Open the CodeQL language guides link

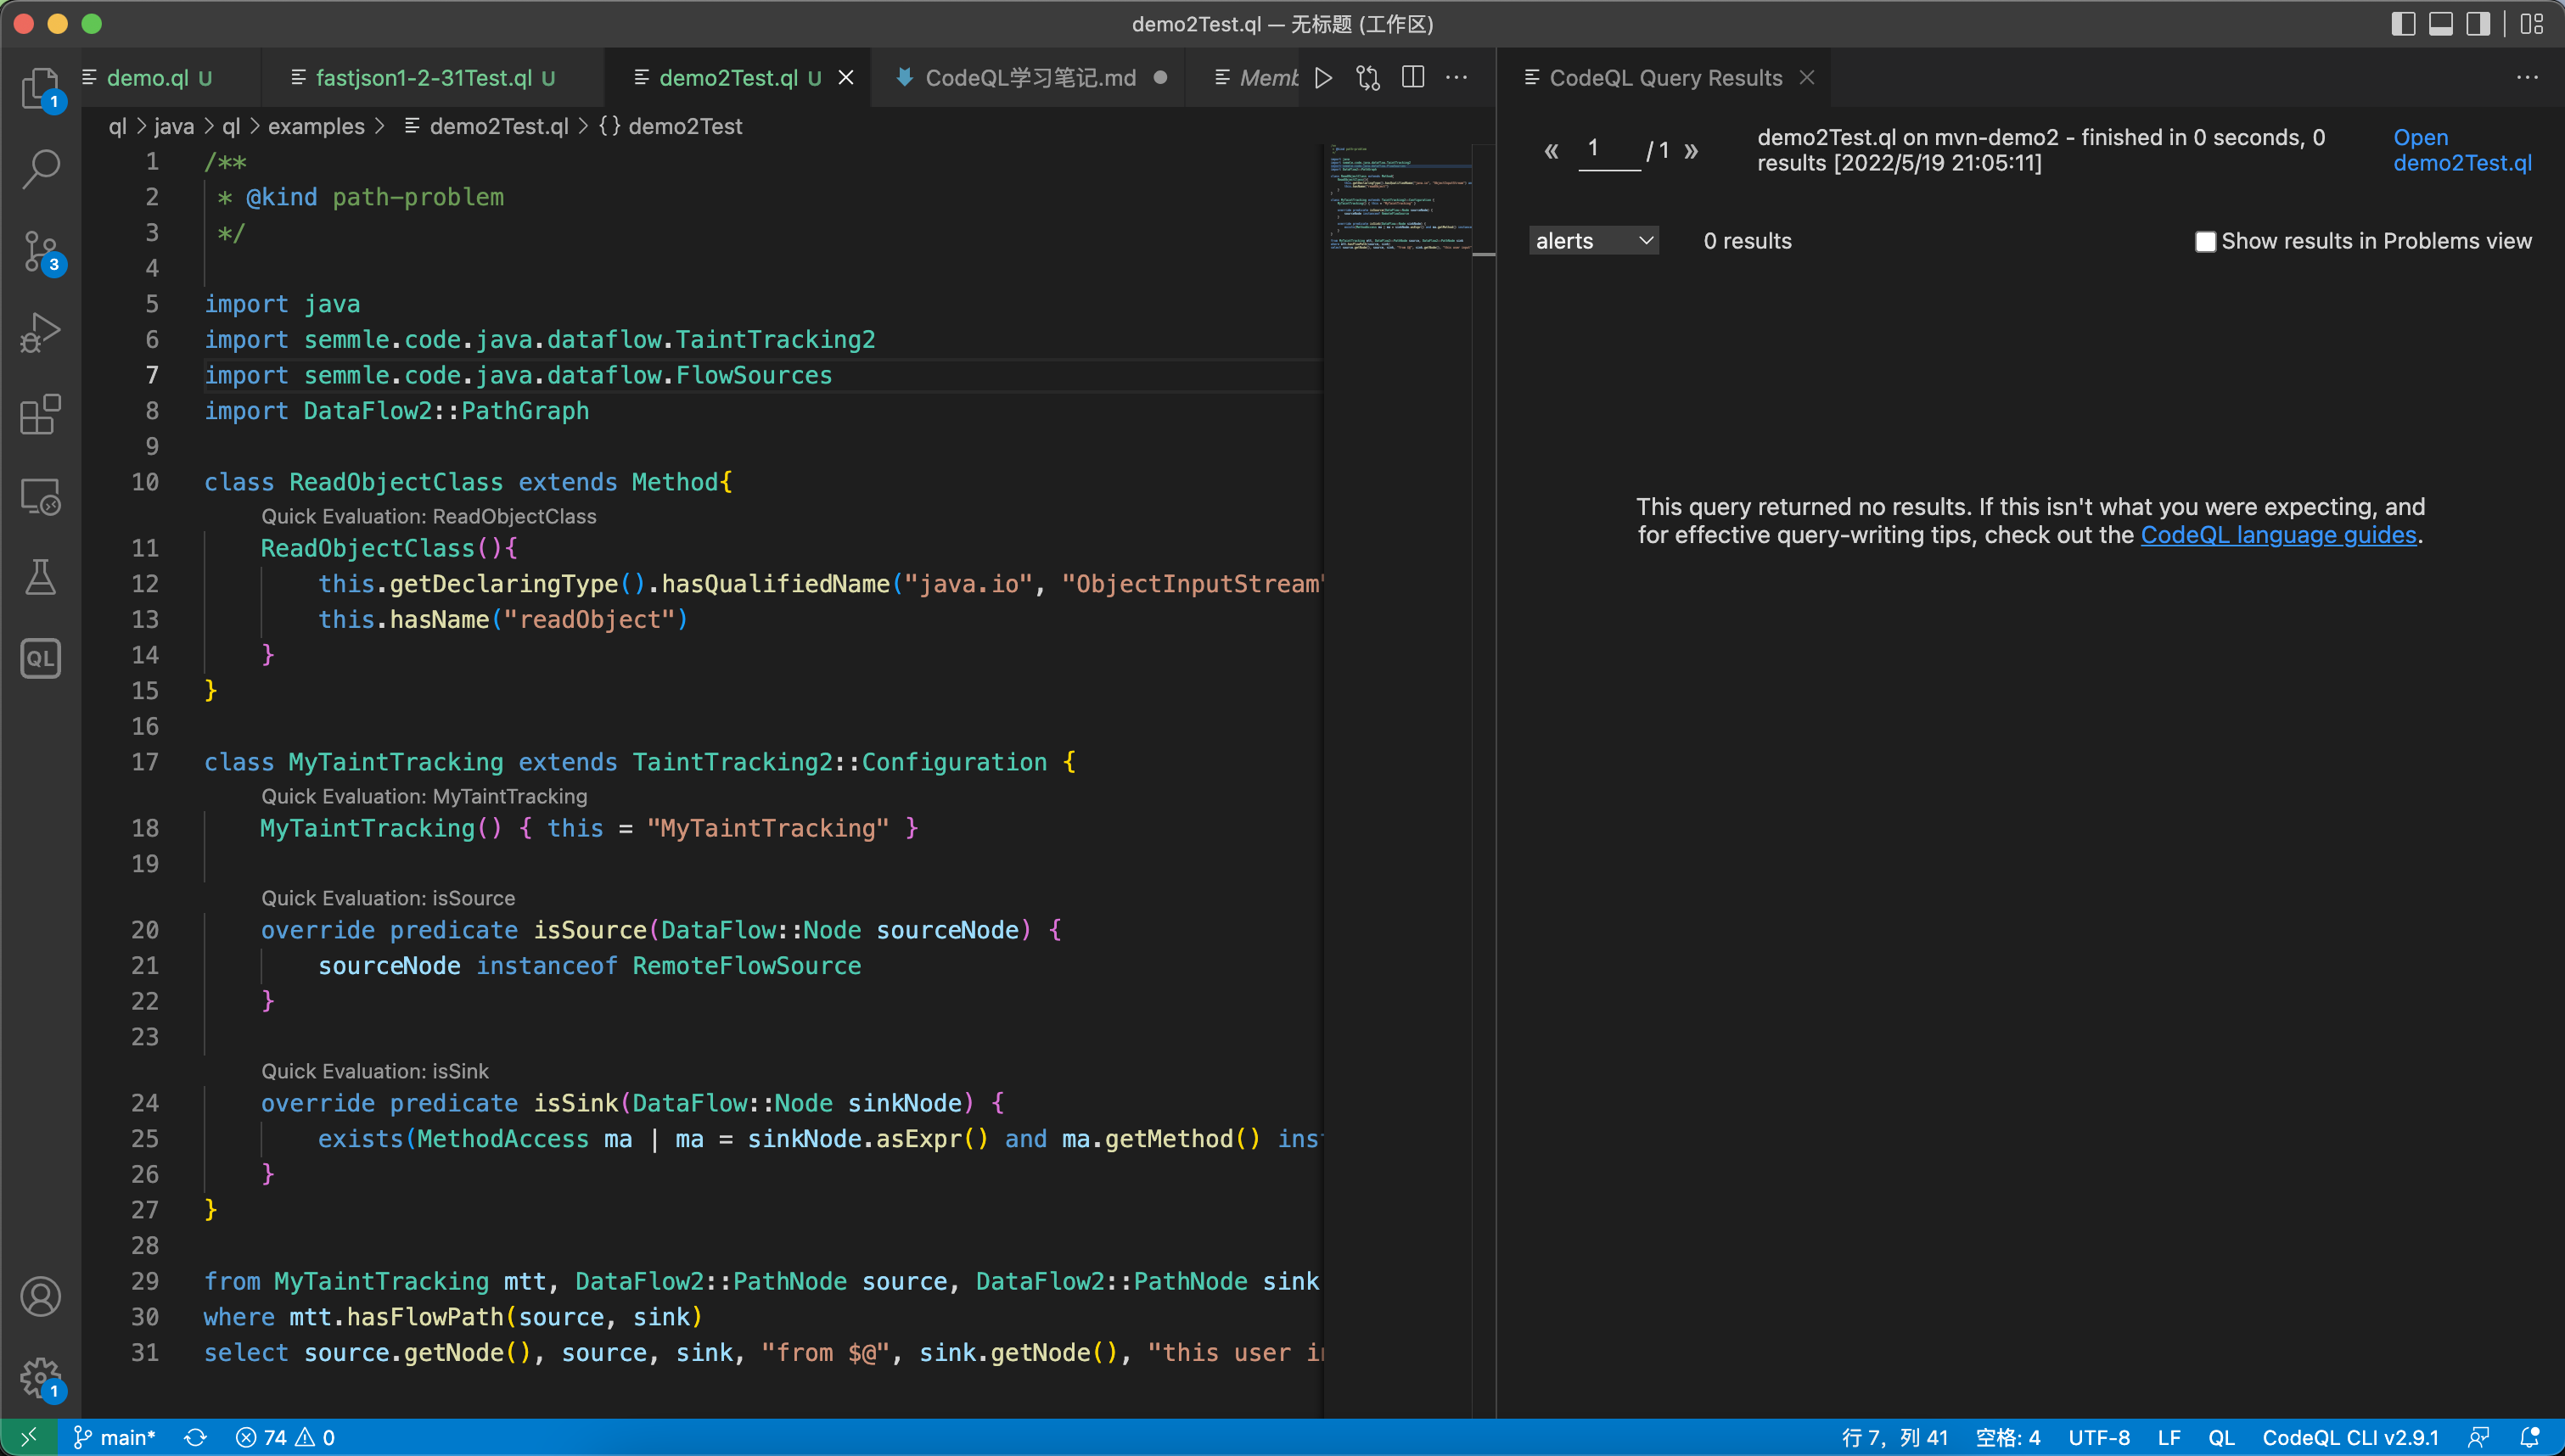[x=2278, y=535]
